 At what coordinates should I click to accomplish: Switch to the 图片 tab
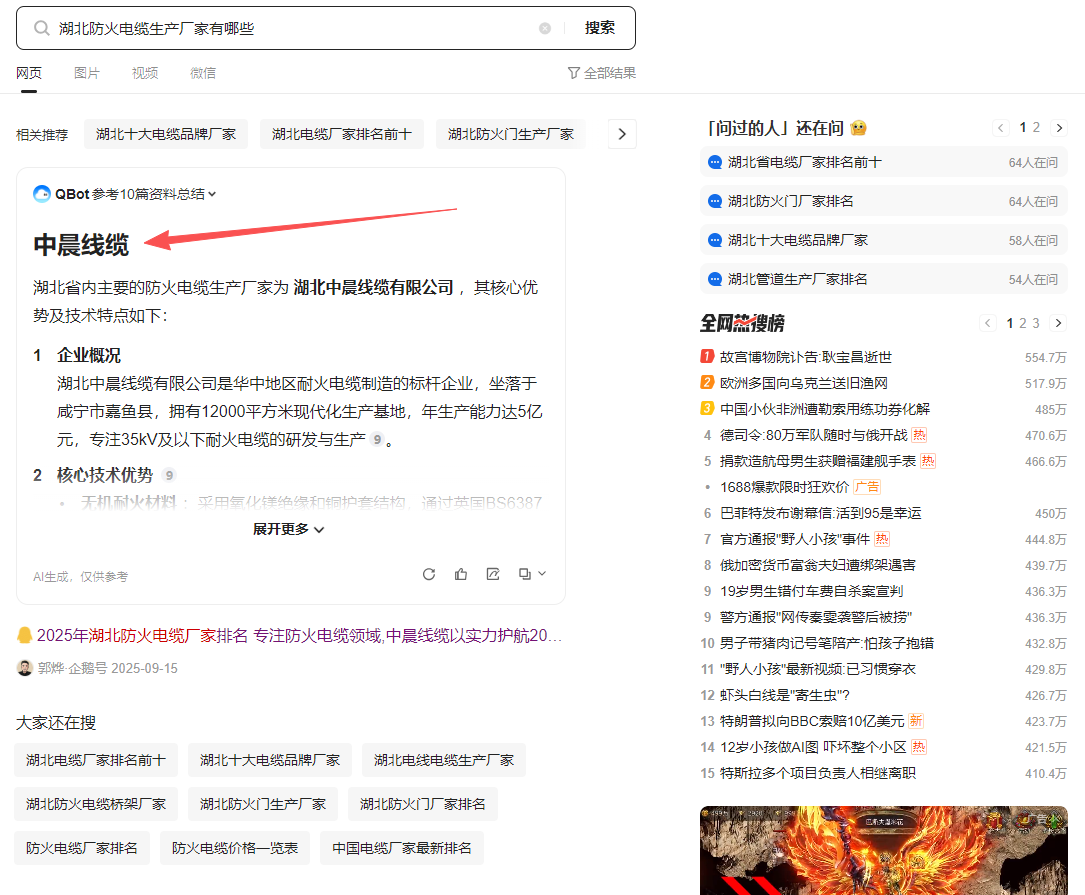(86, 72)
